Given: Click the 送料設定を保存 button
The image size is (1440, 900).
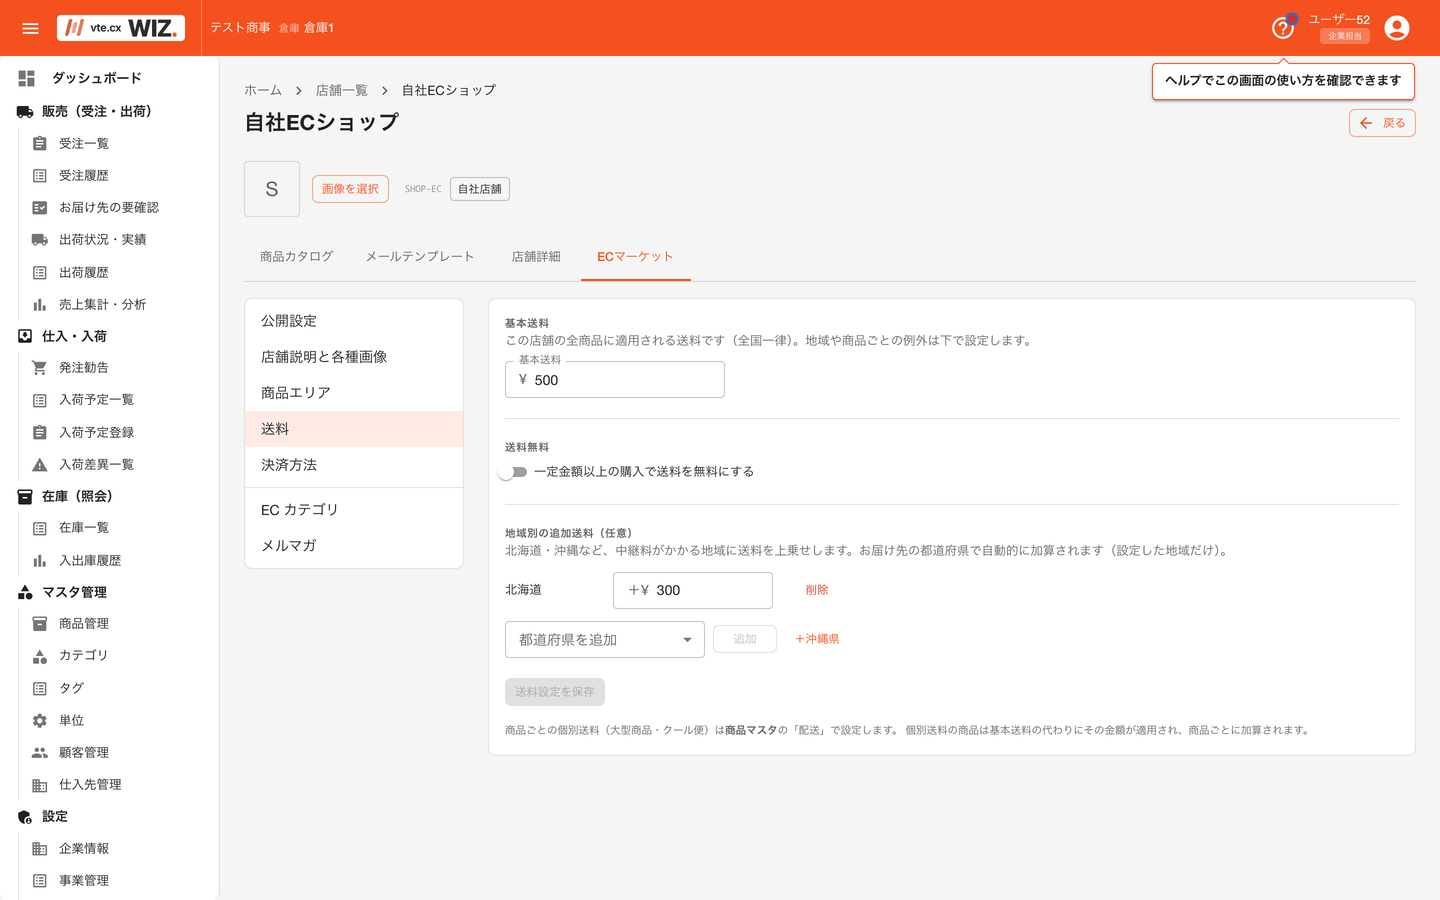Looking at the screenshot, I should [x=555, y=692].
